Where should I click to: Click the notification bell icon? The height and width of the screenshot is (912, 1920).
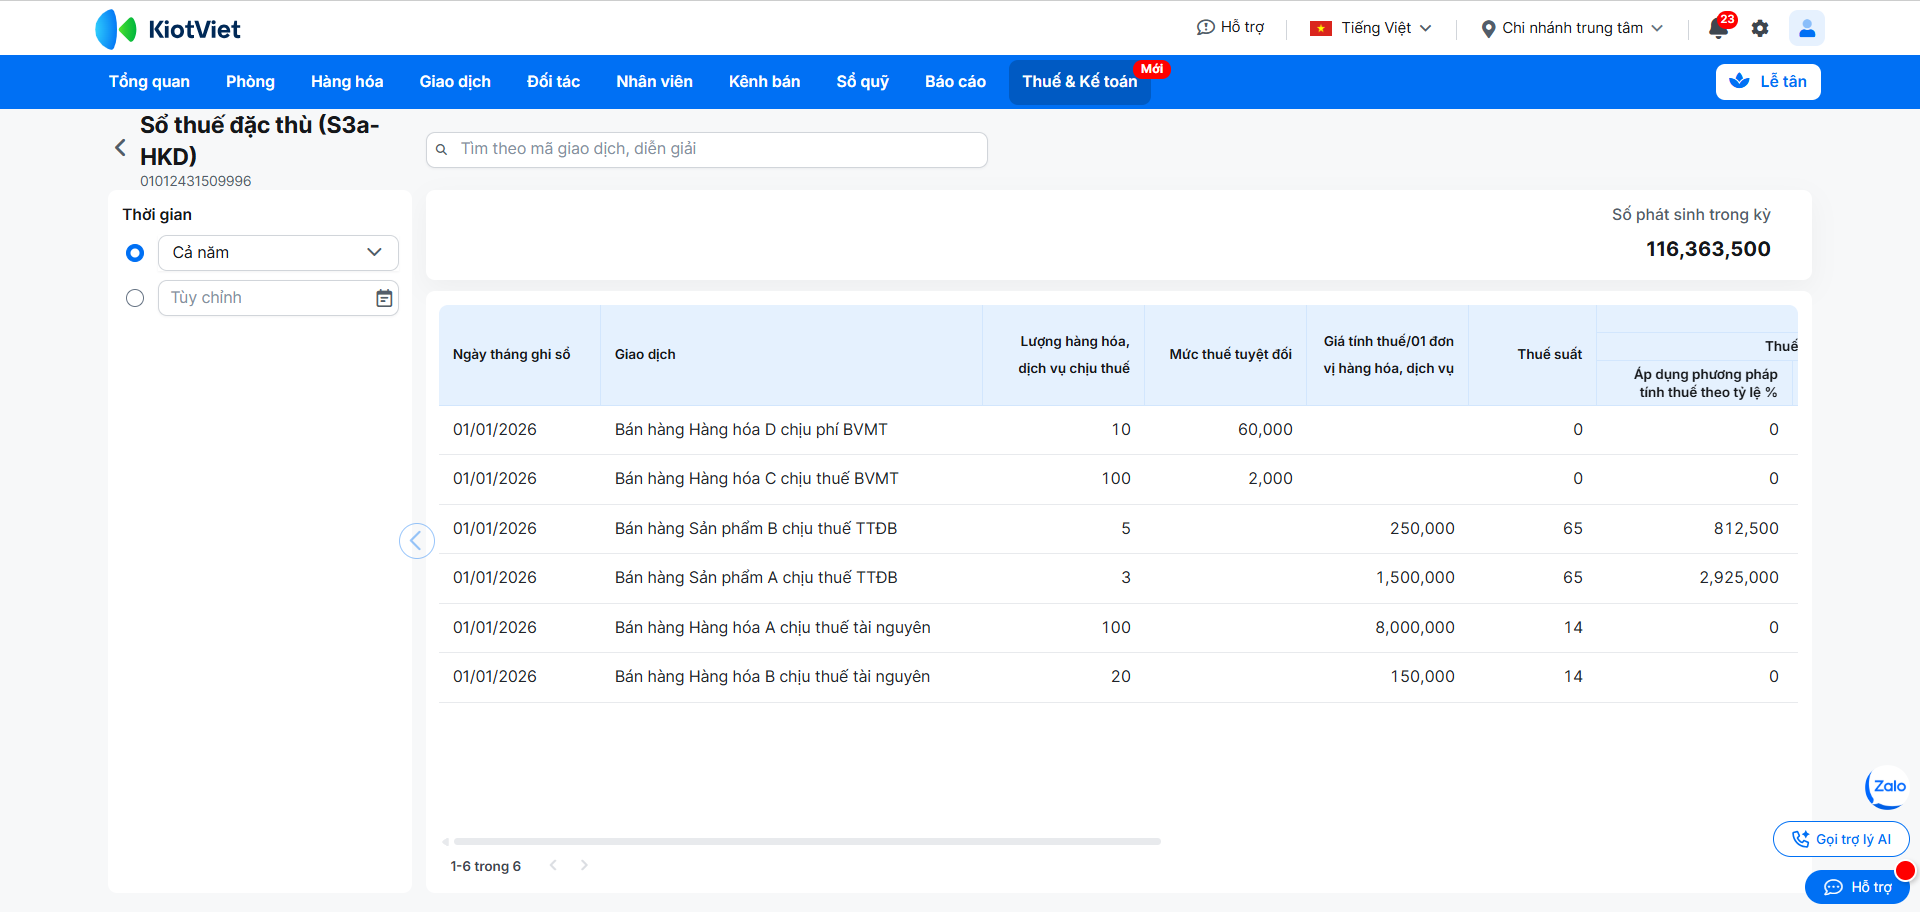[x=1718, y=28]
